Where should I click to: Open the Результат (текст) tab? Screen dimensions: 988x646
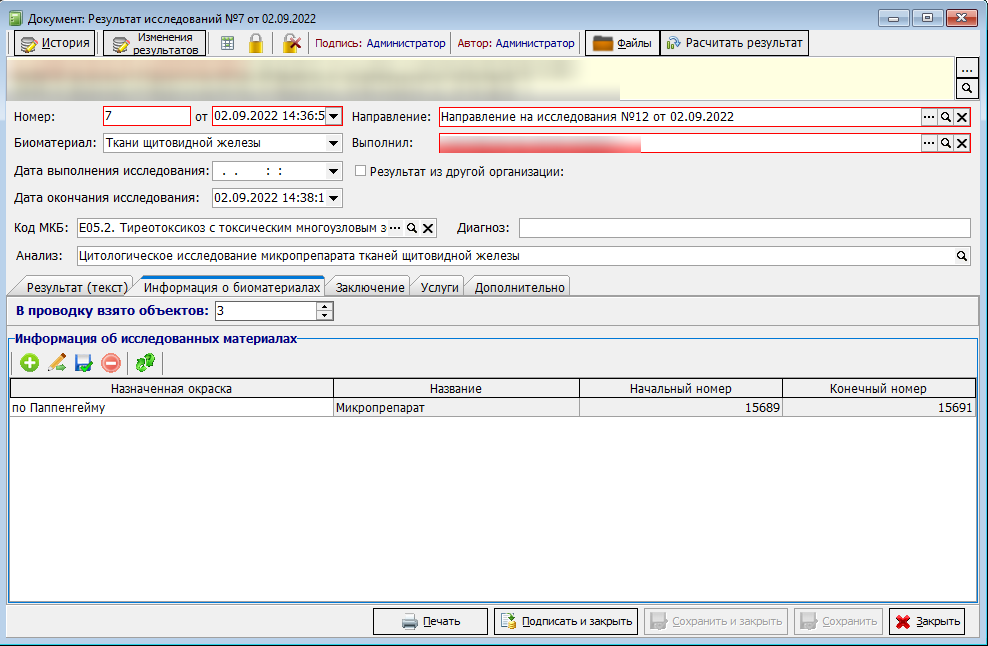76,287
